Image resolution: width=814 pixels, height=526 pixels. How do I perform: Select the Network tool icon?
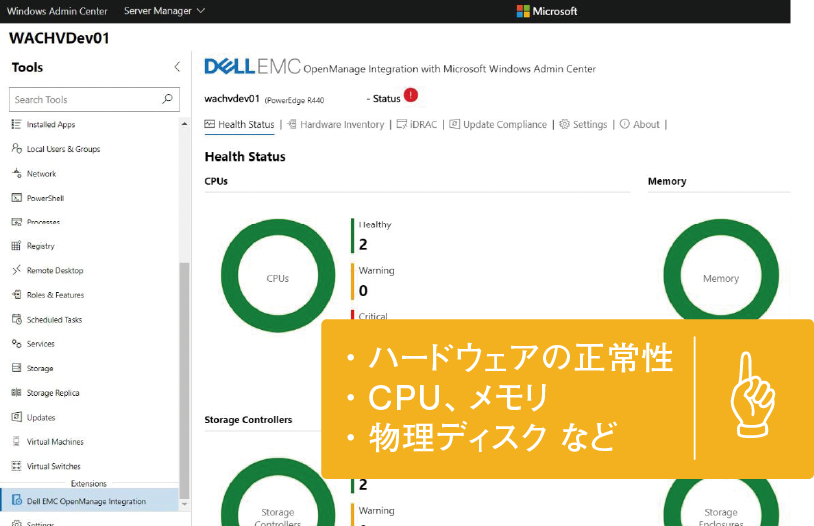pyautogui.click(x=16, y=173)
